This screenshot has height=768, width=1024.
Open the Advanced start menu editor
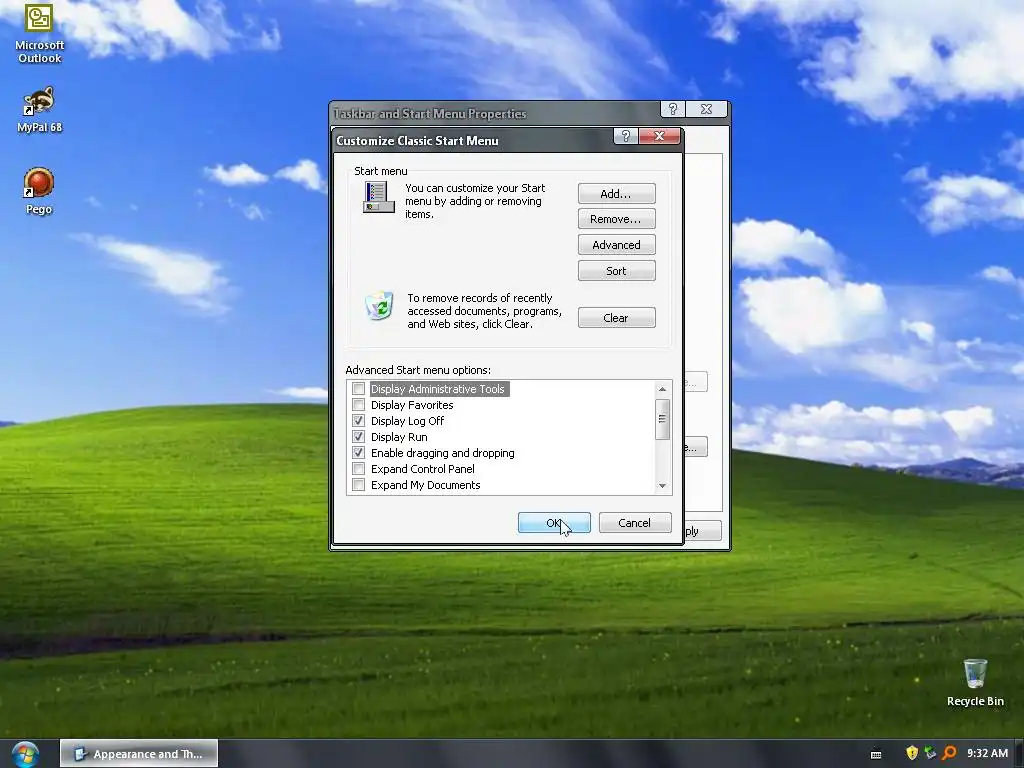(x=616, y=245)
